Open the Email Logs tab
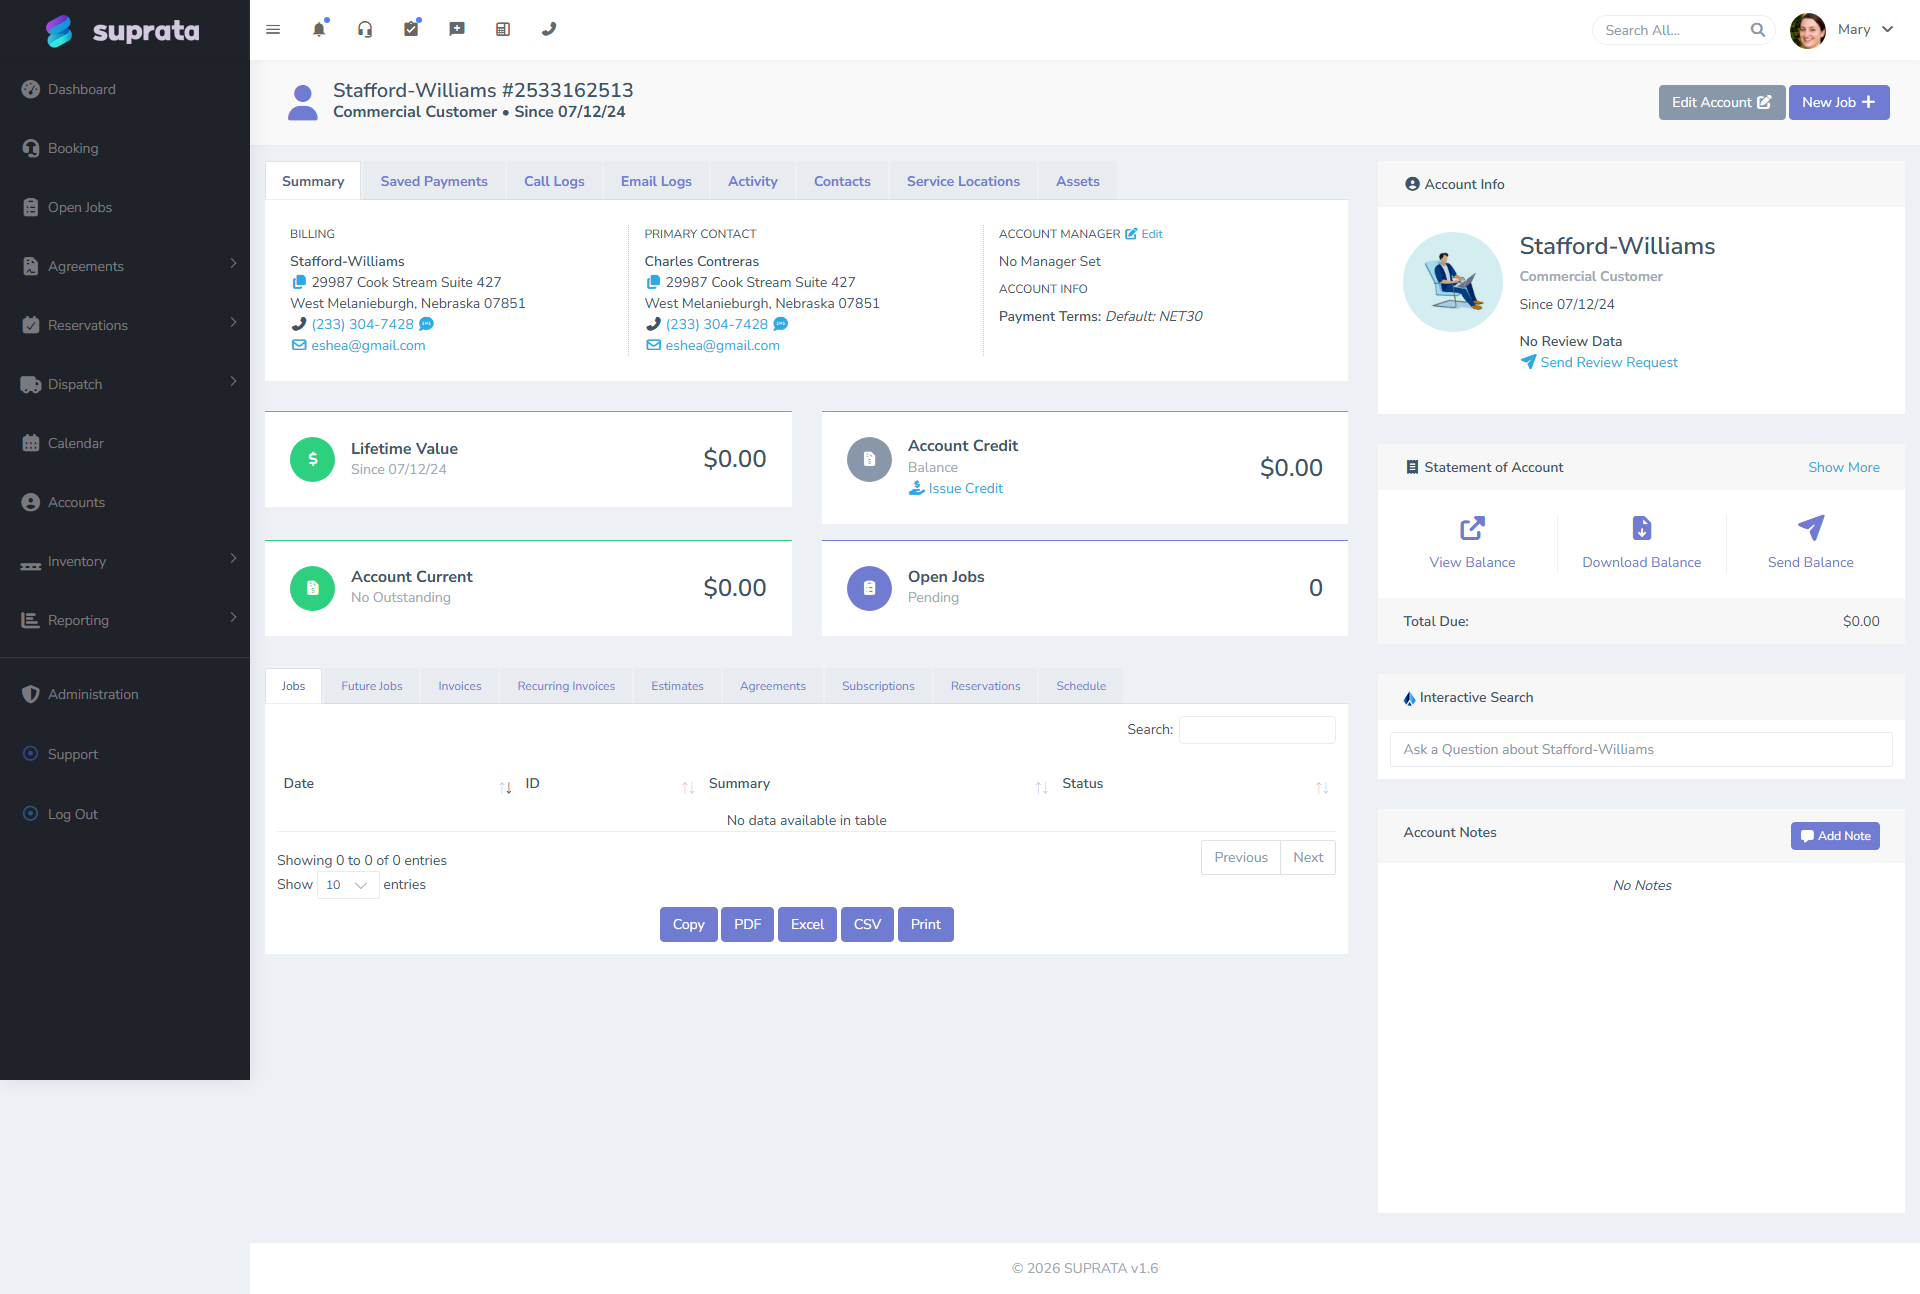Viewport: 1920px width, 1294px height. [x=656, y=181]
